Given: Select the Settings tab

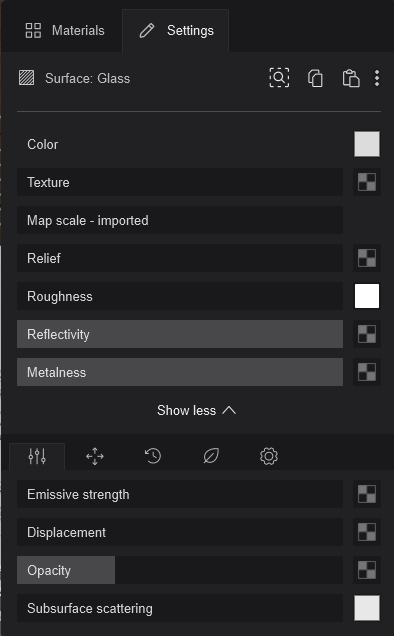Looking at the screenshot, I should tap(176, 31).
